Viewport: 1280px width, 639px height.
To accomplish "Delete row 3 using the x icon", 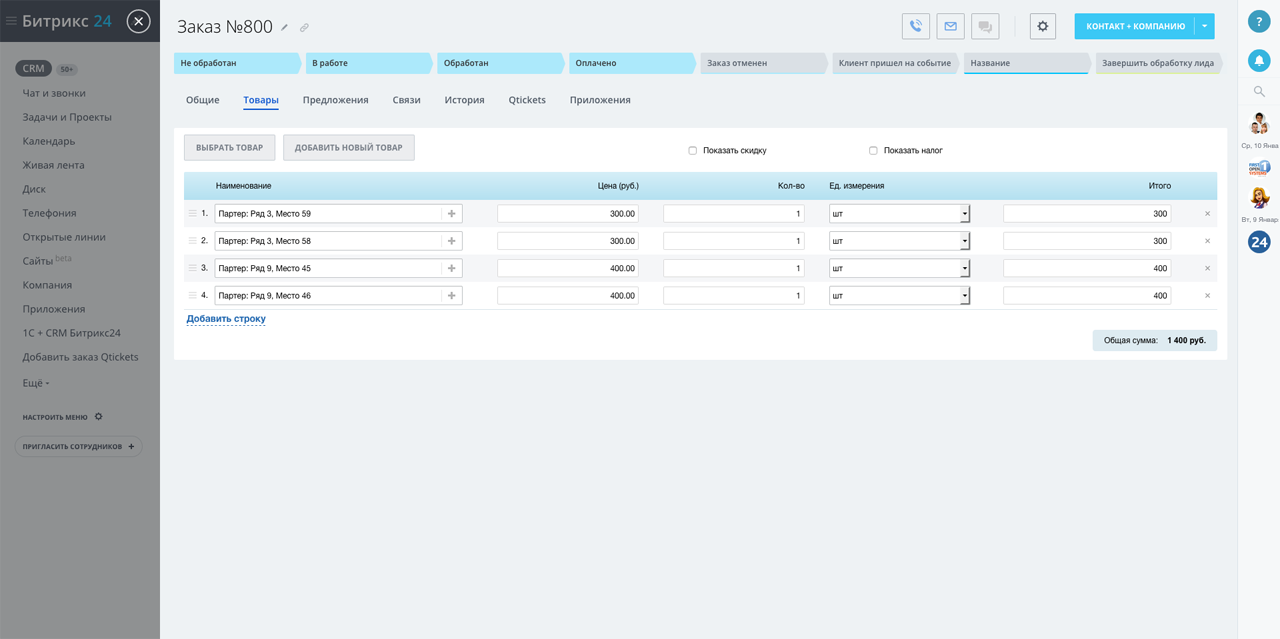I will click(x=1207, y=268).
